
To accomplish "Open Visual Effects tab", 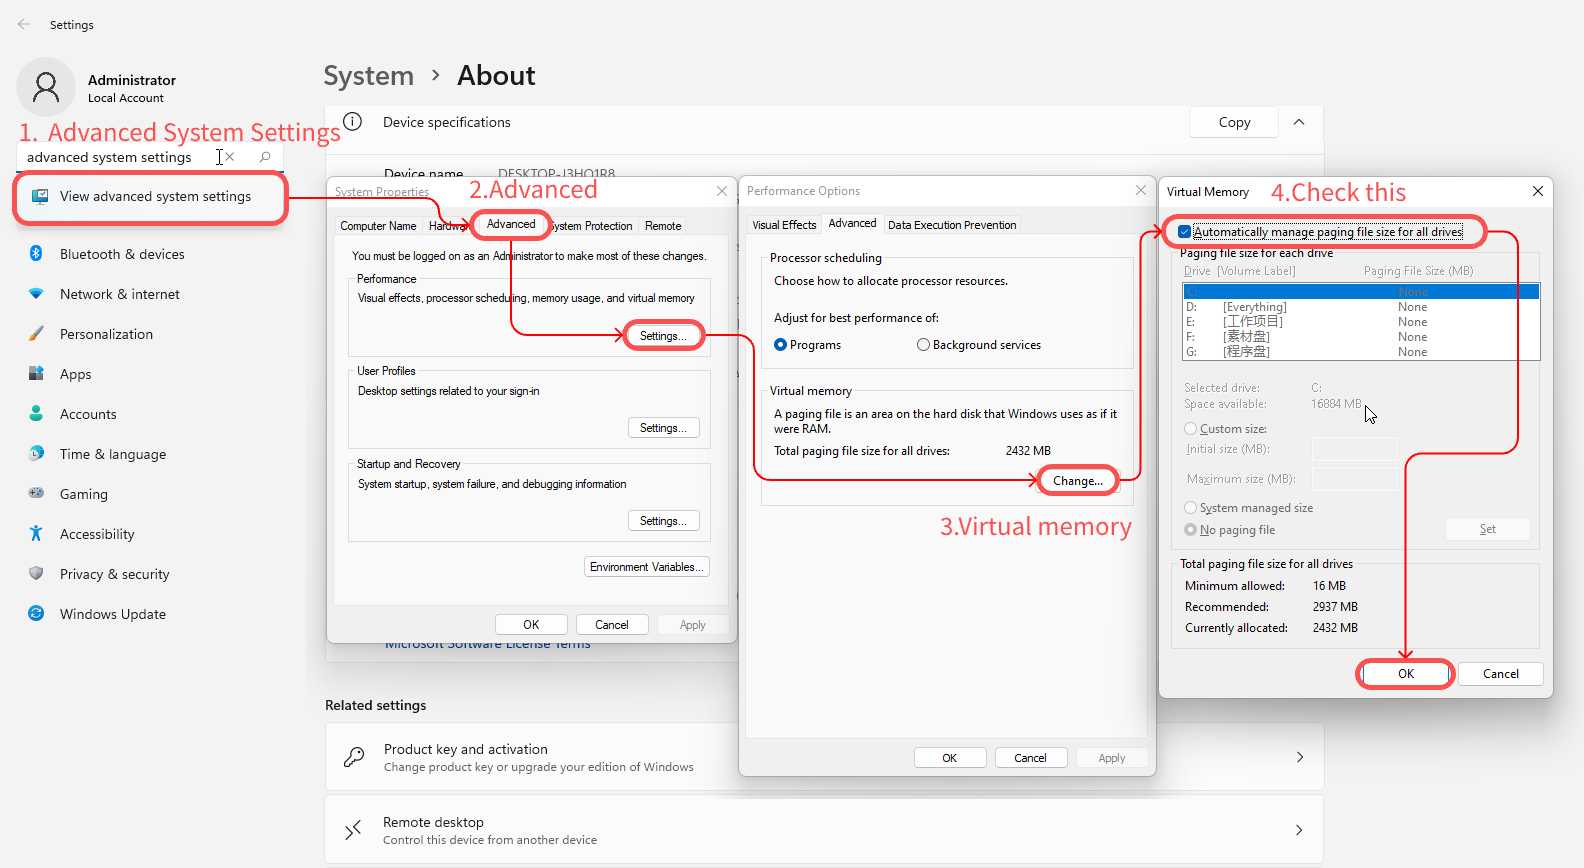I will (x=784, y=225).
